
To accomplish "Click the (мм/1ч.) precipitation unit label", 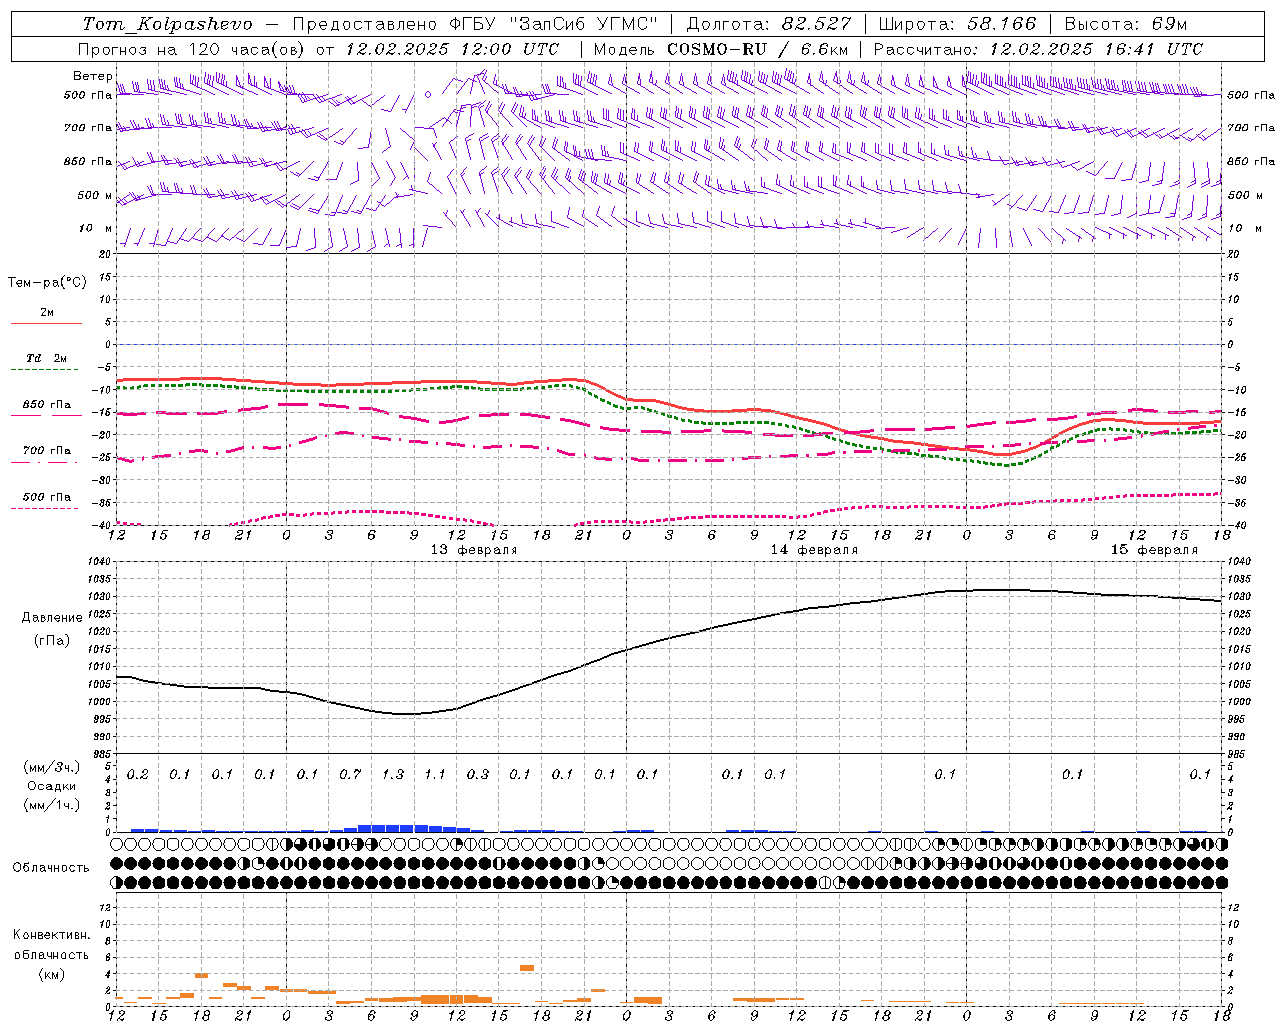I will point(52,805).
